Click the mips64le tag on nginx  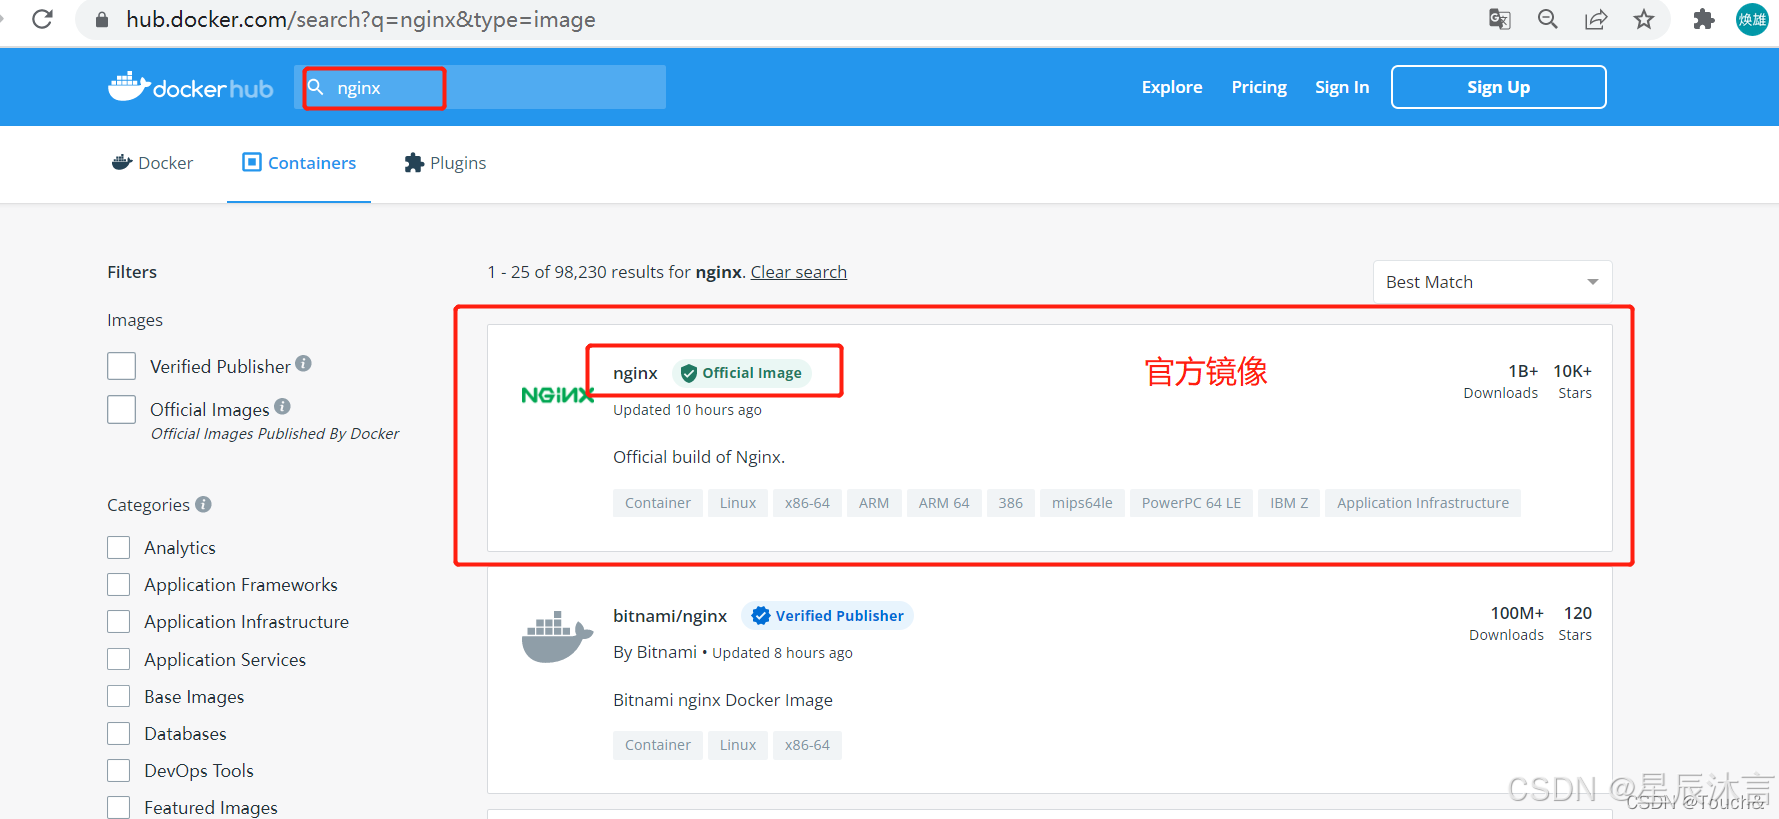(x=1082, y=503)
